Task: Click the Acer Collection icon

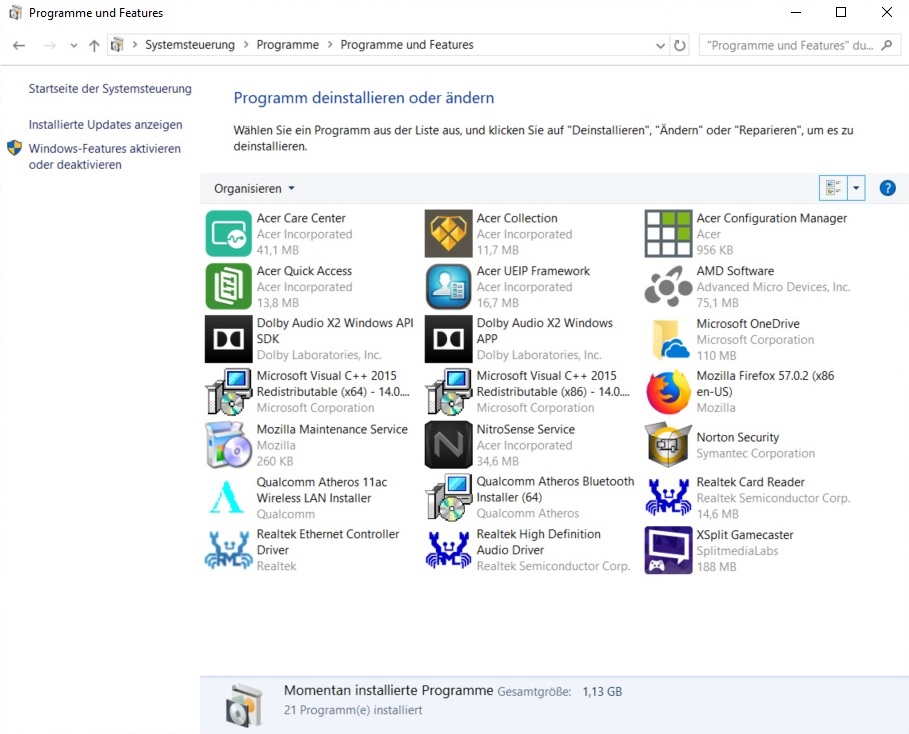Action: (448, 234)
